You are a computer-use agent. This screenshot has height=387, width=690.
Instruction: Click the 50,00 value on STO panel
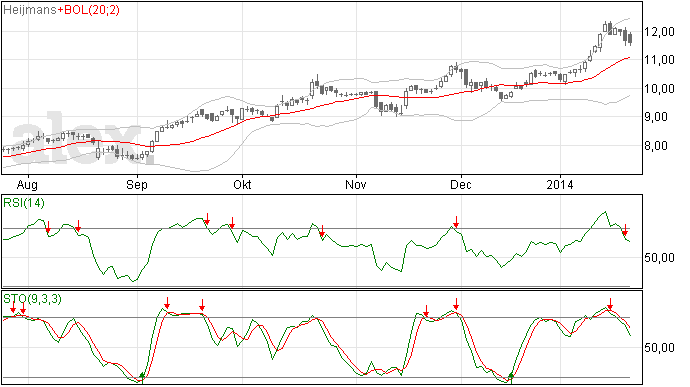click(660, 348)
